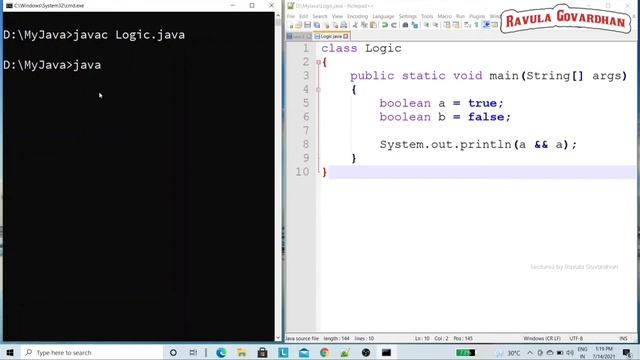The width and height of the screenshot is (640, 360).
Task: Open Microsoft Store from the taskbar
Action: pyautogui.click(x=262, y=352)
